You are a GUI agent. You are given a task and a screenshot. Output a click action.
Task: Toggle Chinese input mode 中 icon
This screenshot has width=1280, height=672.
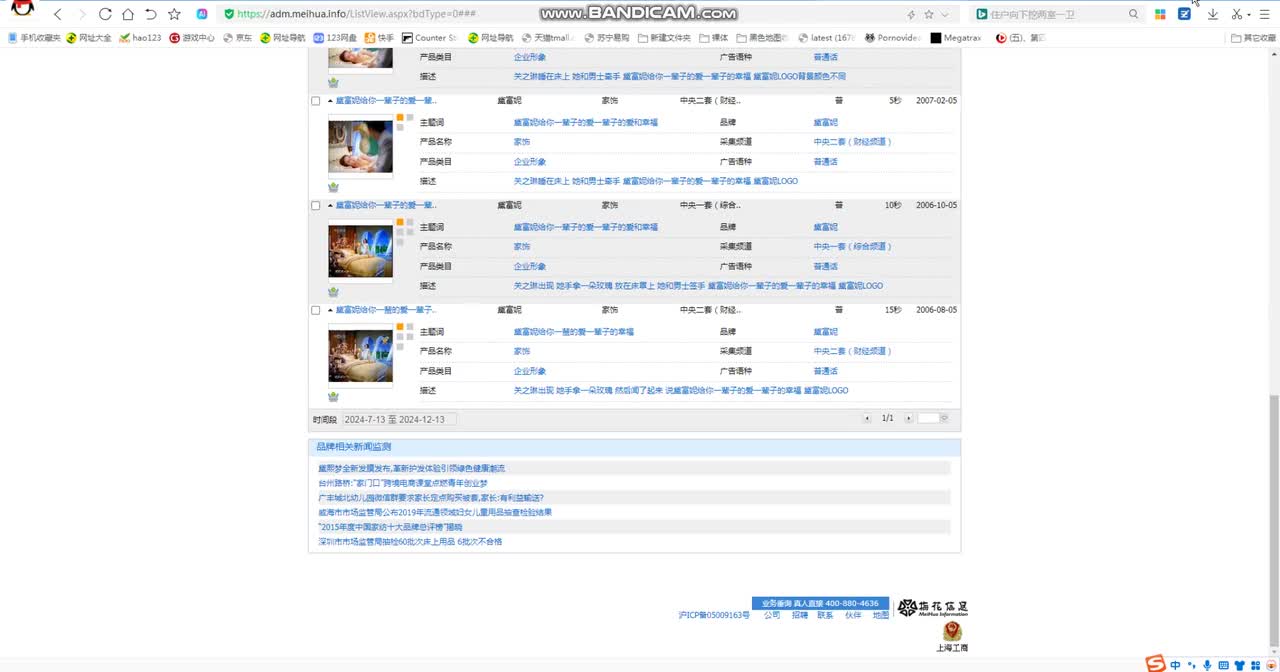tap(1175, 665)
